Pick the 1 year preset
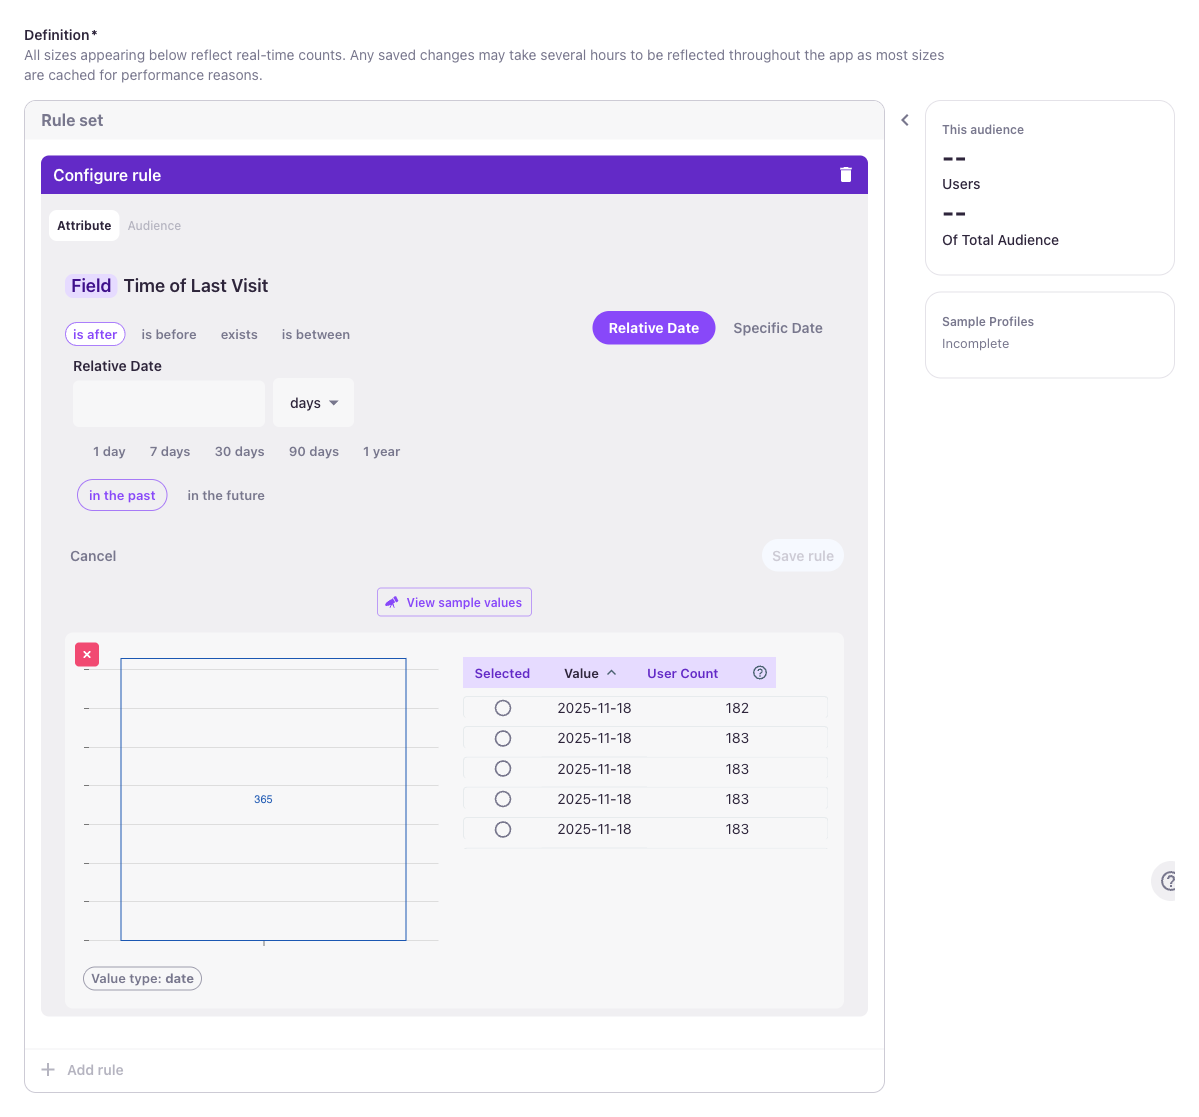1199x1117 pixels. coord(382,451)
